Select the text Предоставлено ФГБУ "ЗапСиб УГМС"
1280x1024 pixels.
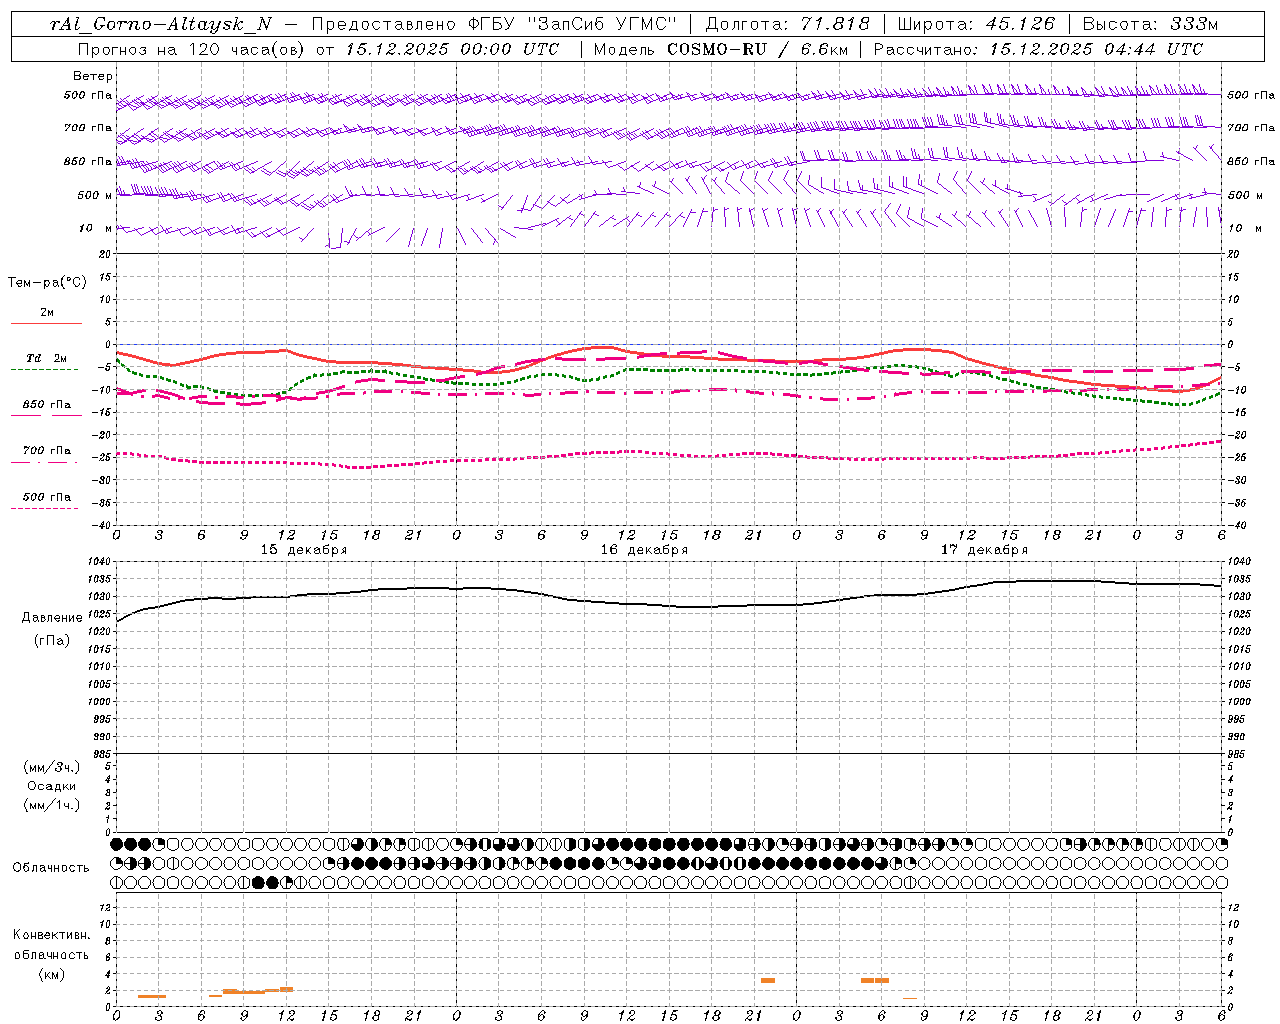494,24
